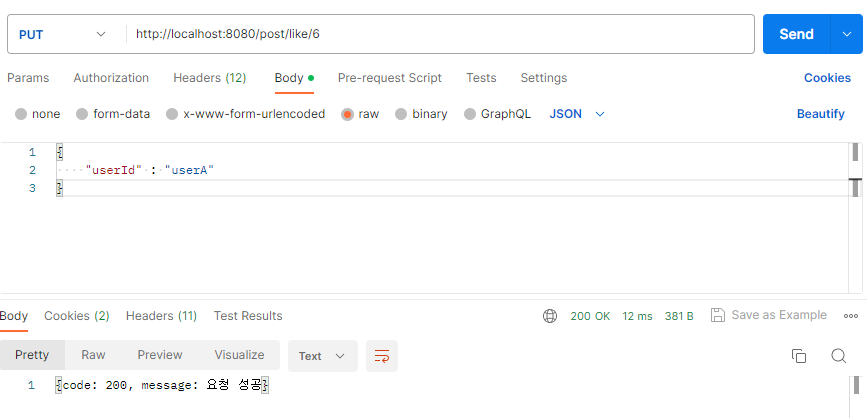The width and height of the screenshot is (867, 418).
Task: Select the form-data body type
Action: [113, 114]
